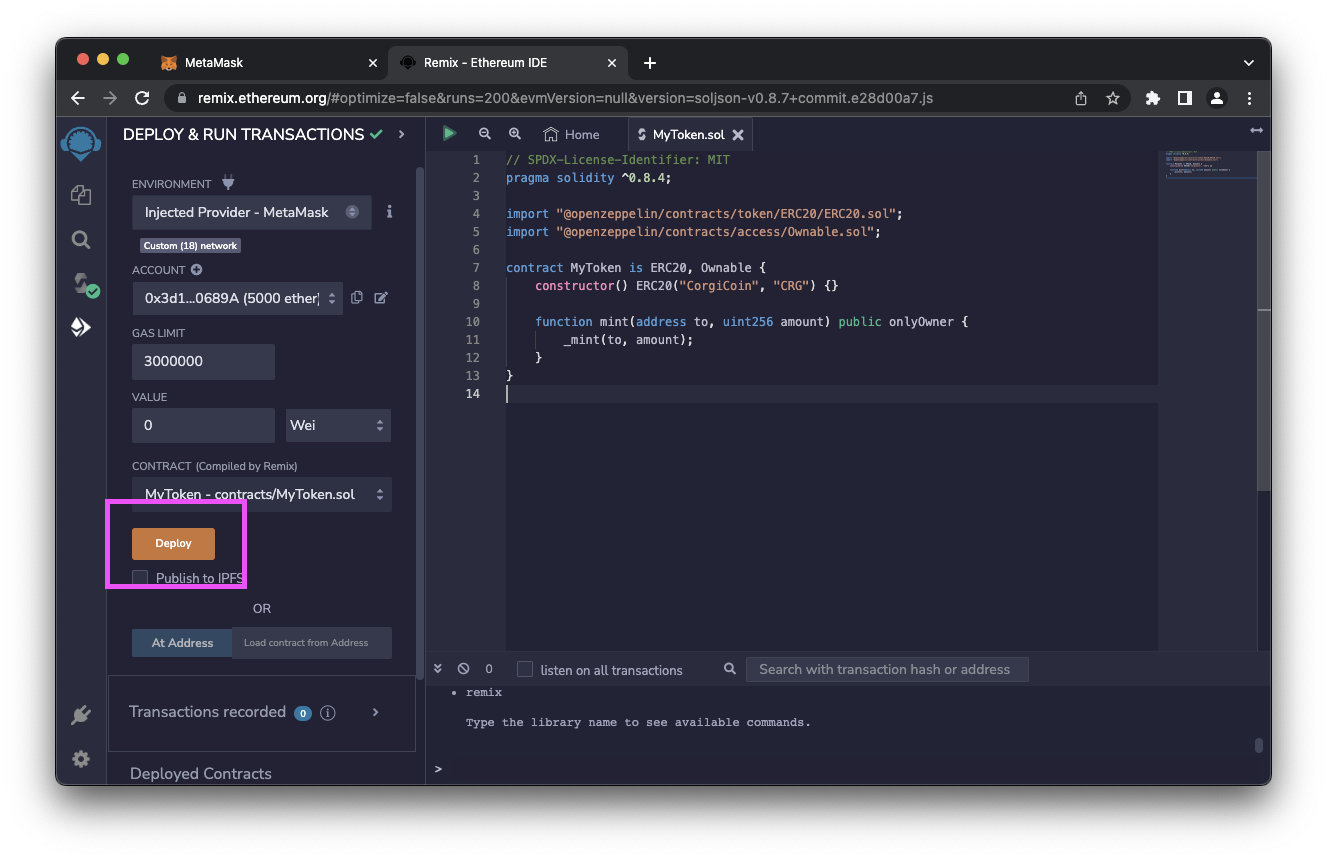Copy the account address to clipboard
This screenshot has height=859, width=1327.
(357, 298)
